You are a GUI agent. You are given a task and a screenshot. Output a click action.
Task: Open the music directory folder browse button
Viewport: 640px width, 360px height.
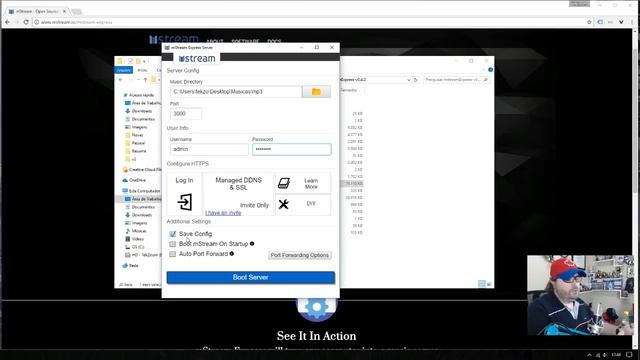coord(316,92)
